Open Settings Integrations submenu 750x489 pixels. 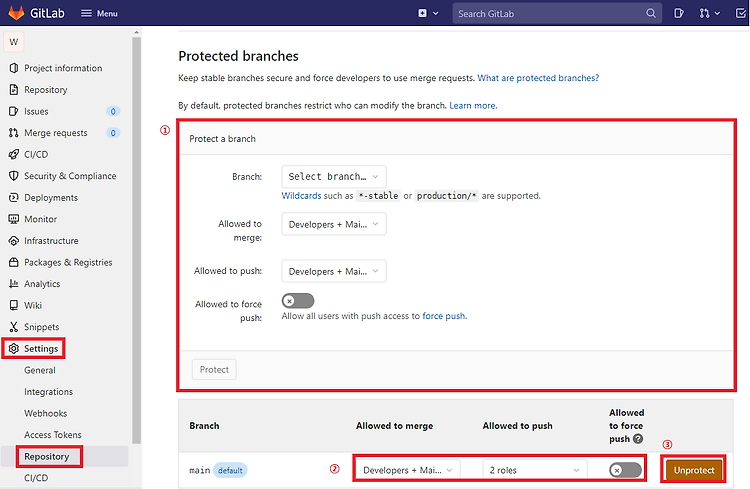point(48,391)
